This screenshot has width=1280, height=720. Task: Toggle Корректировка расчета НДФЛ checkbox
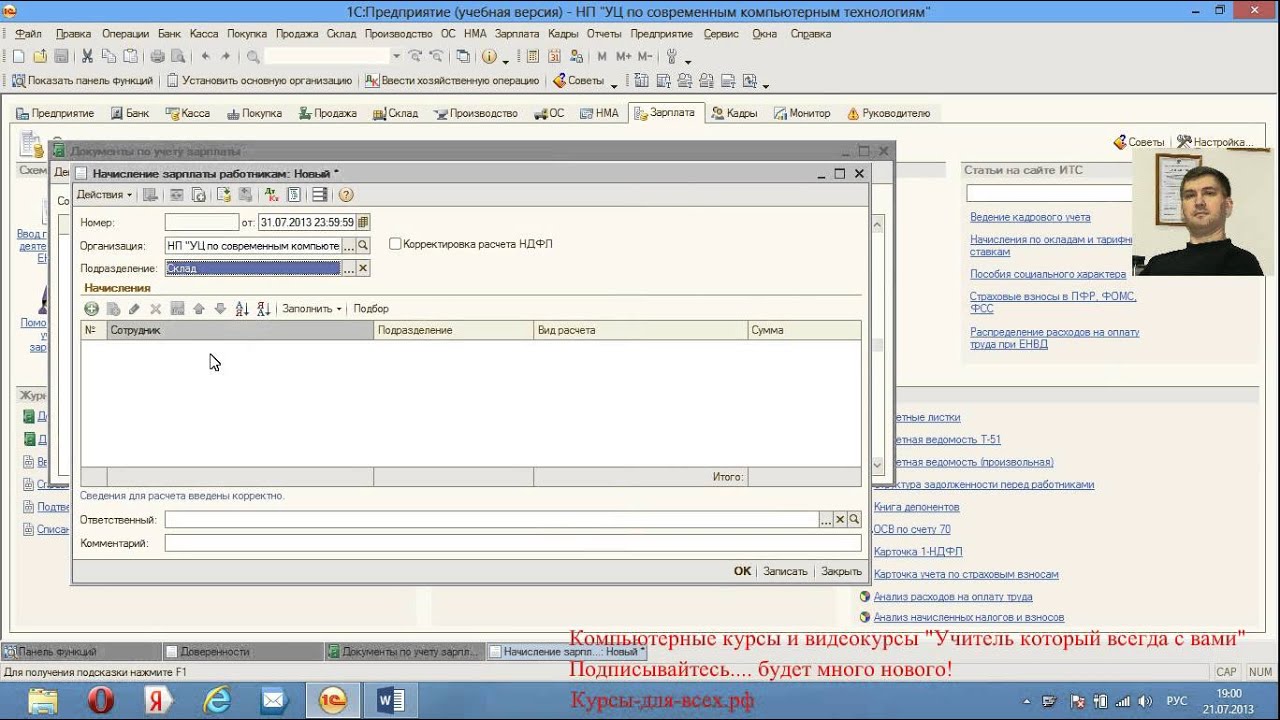click(395, 244)
